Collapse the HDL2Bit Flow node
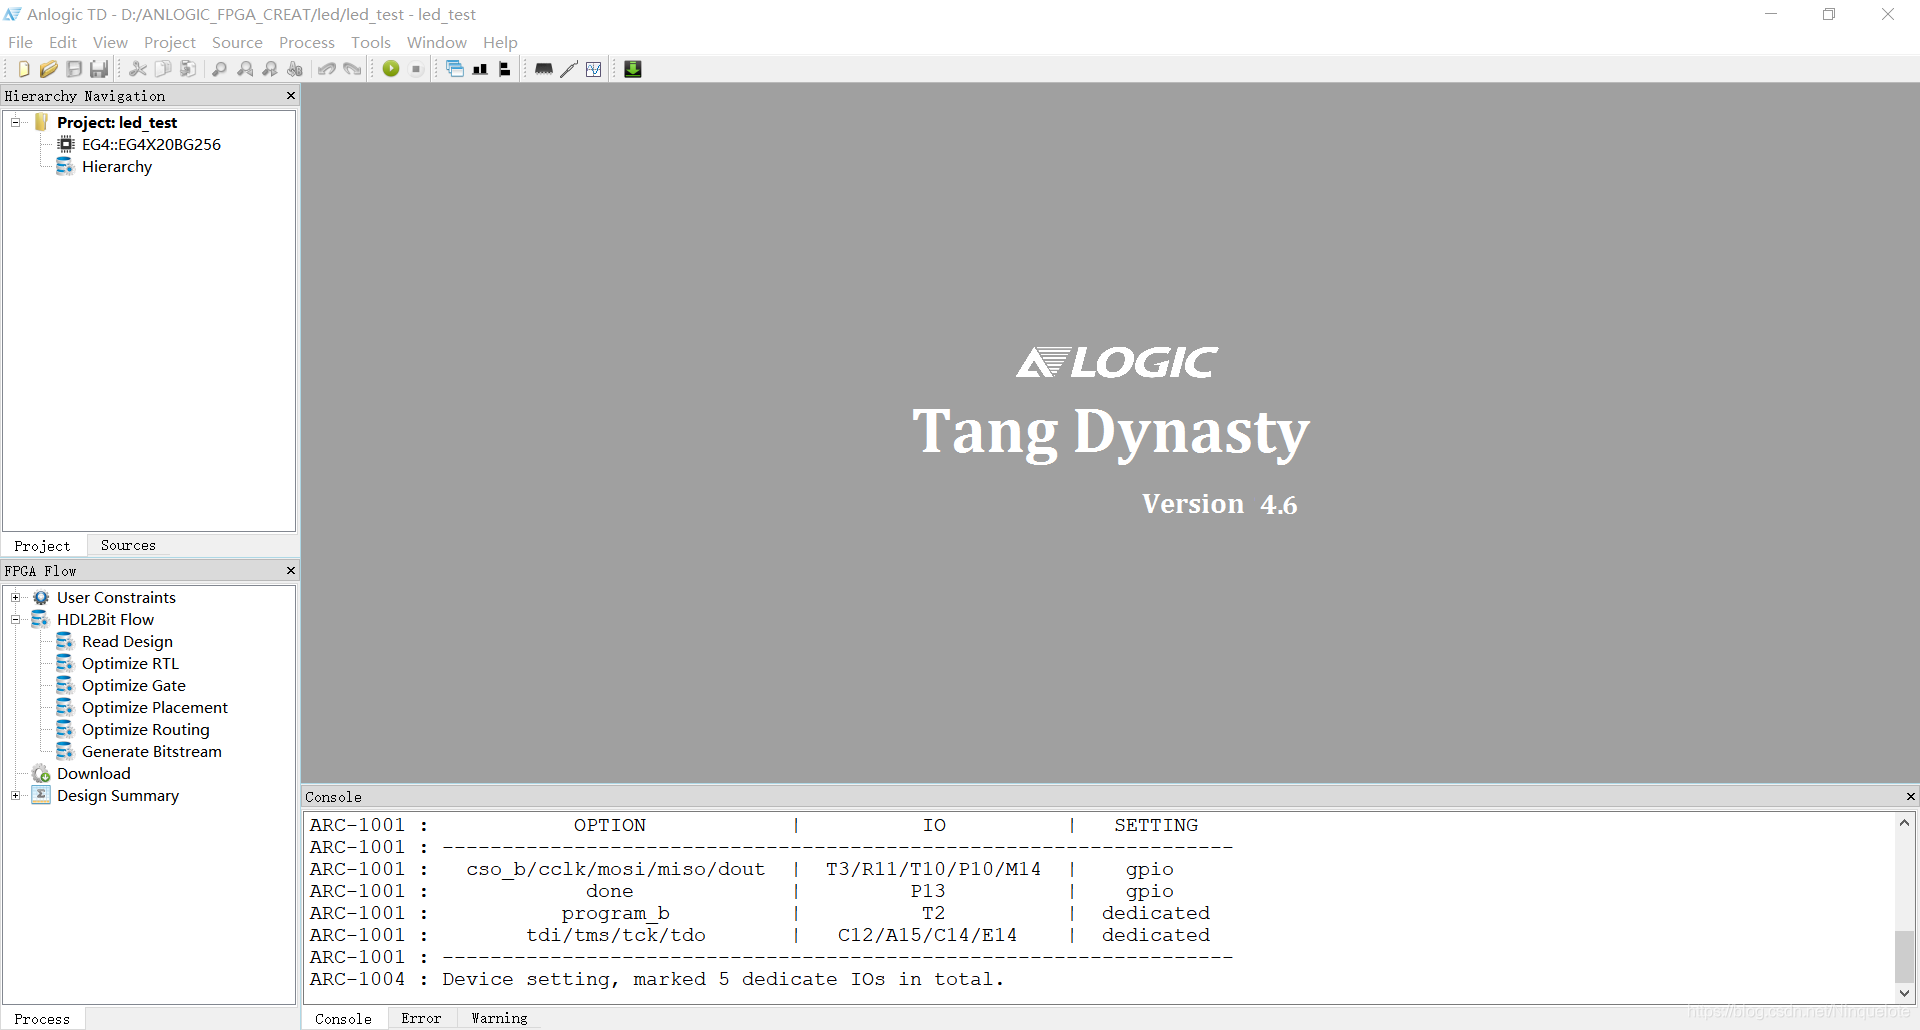 click(x=16, y=619)
